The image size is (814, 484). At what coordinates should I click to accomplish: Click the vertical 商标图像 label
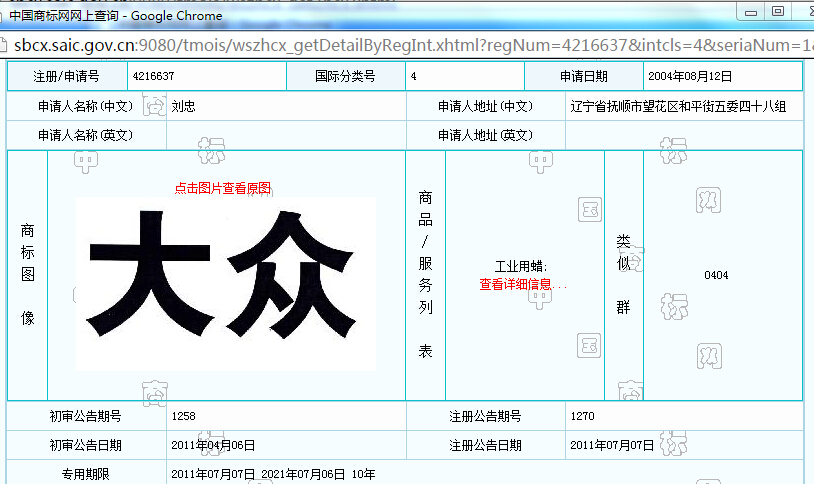pos(28,274)
